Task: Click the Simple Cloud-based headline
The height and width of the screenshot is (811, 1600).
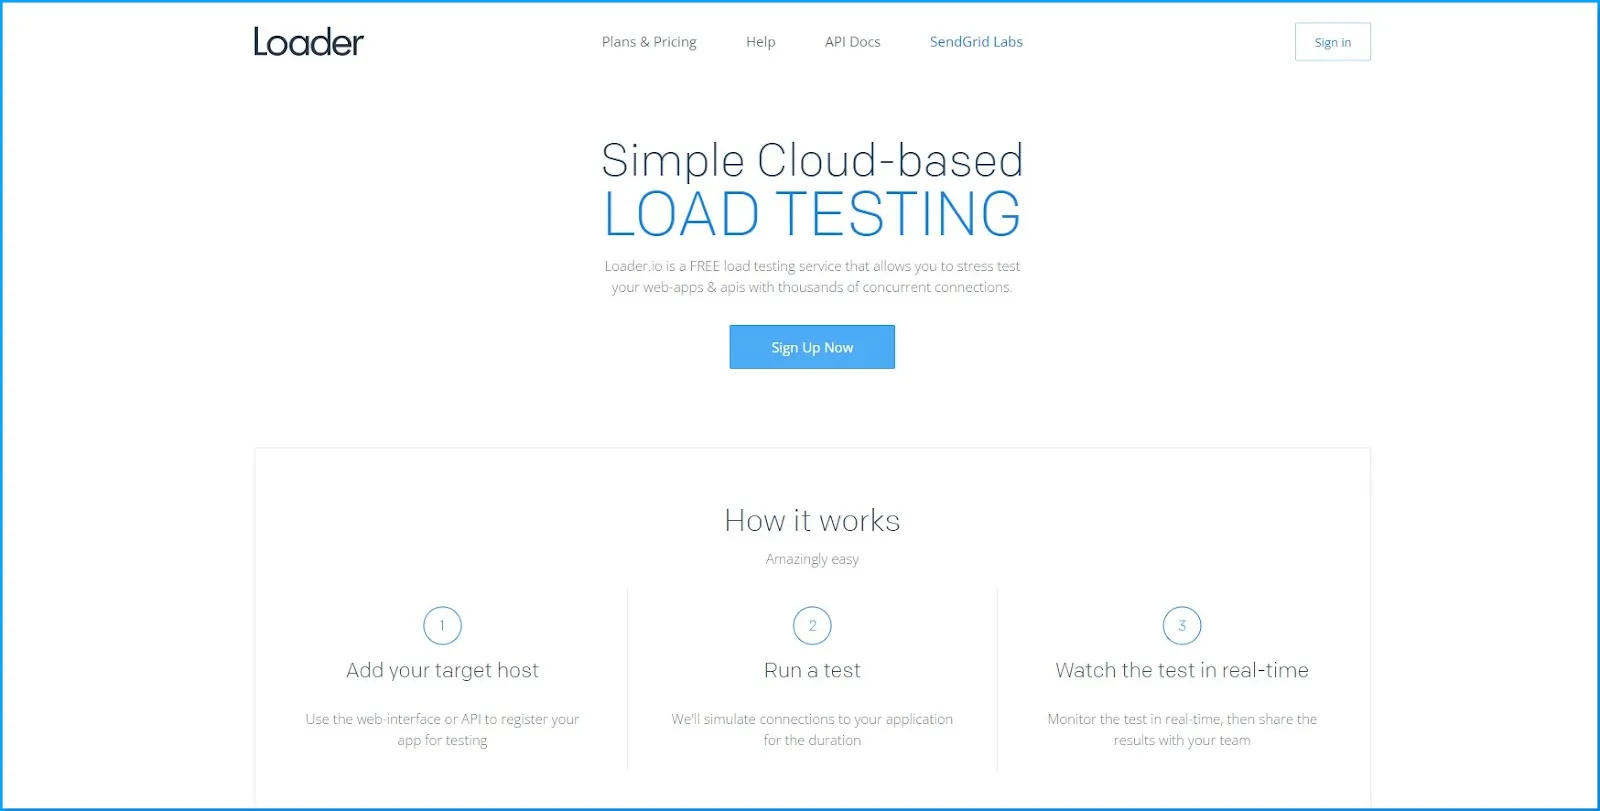Action: pyautogui.click(x=812, y=160)
